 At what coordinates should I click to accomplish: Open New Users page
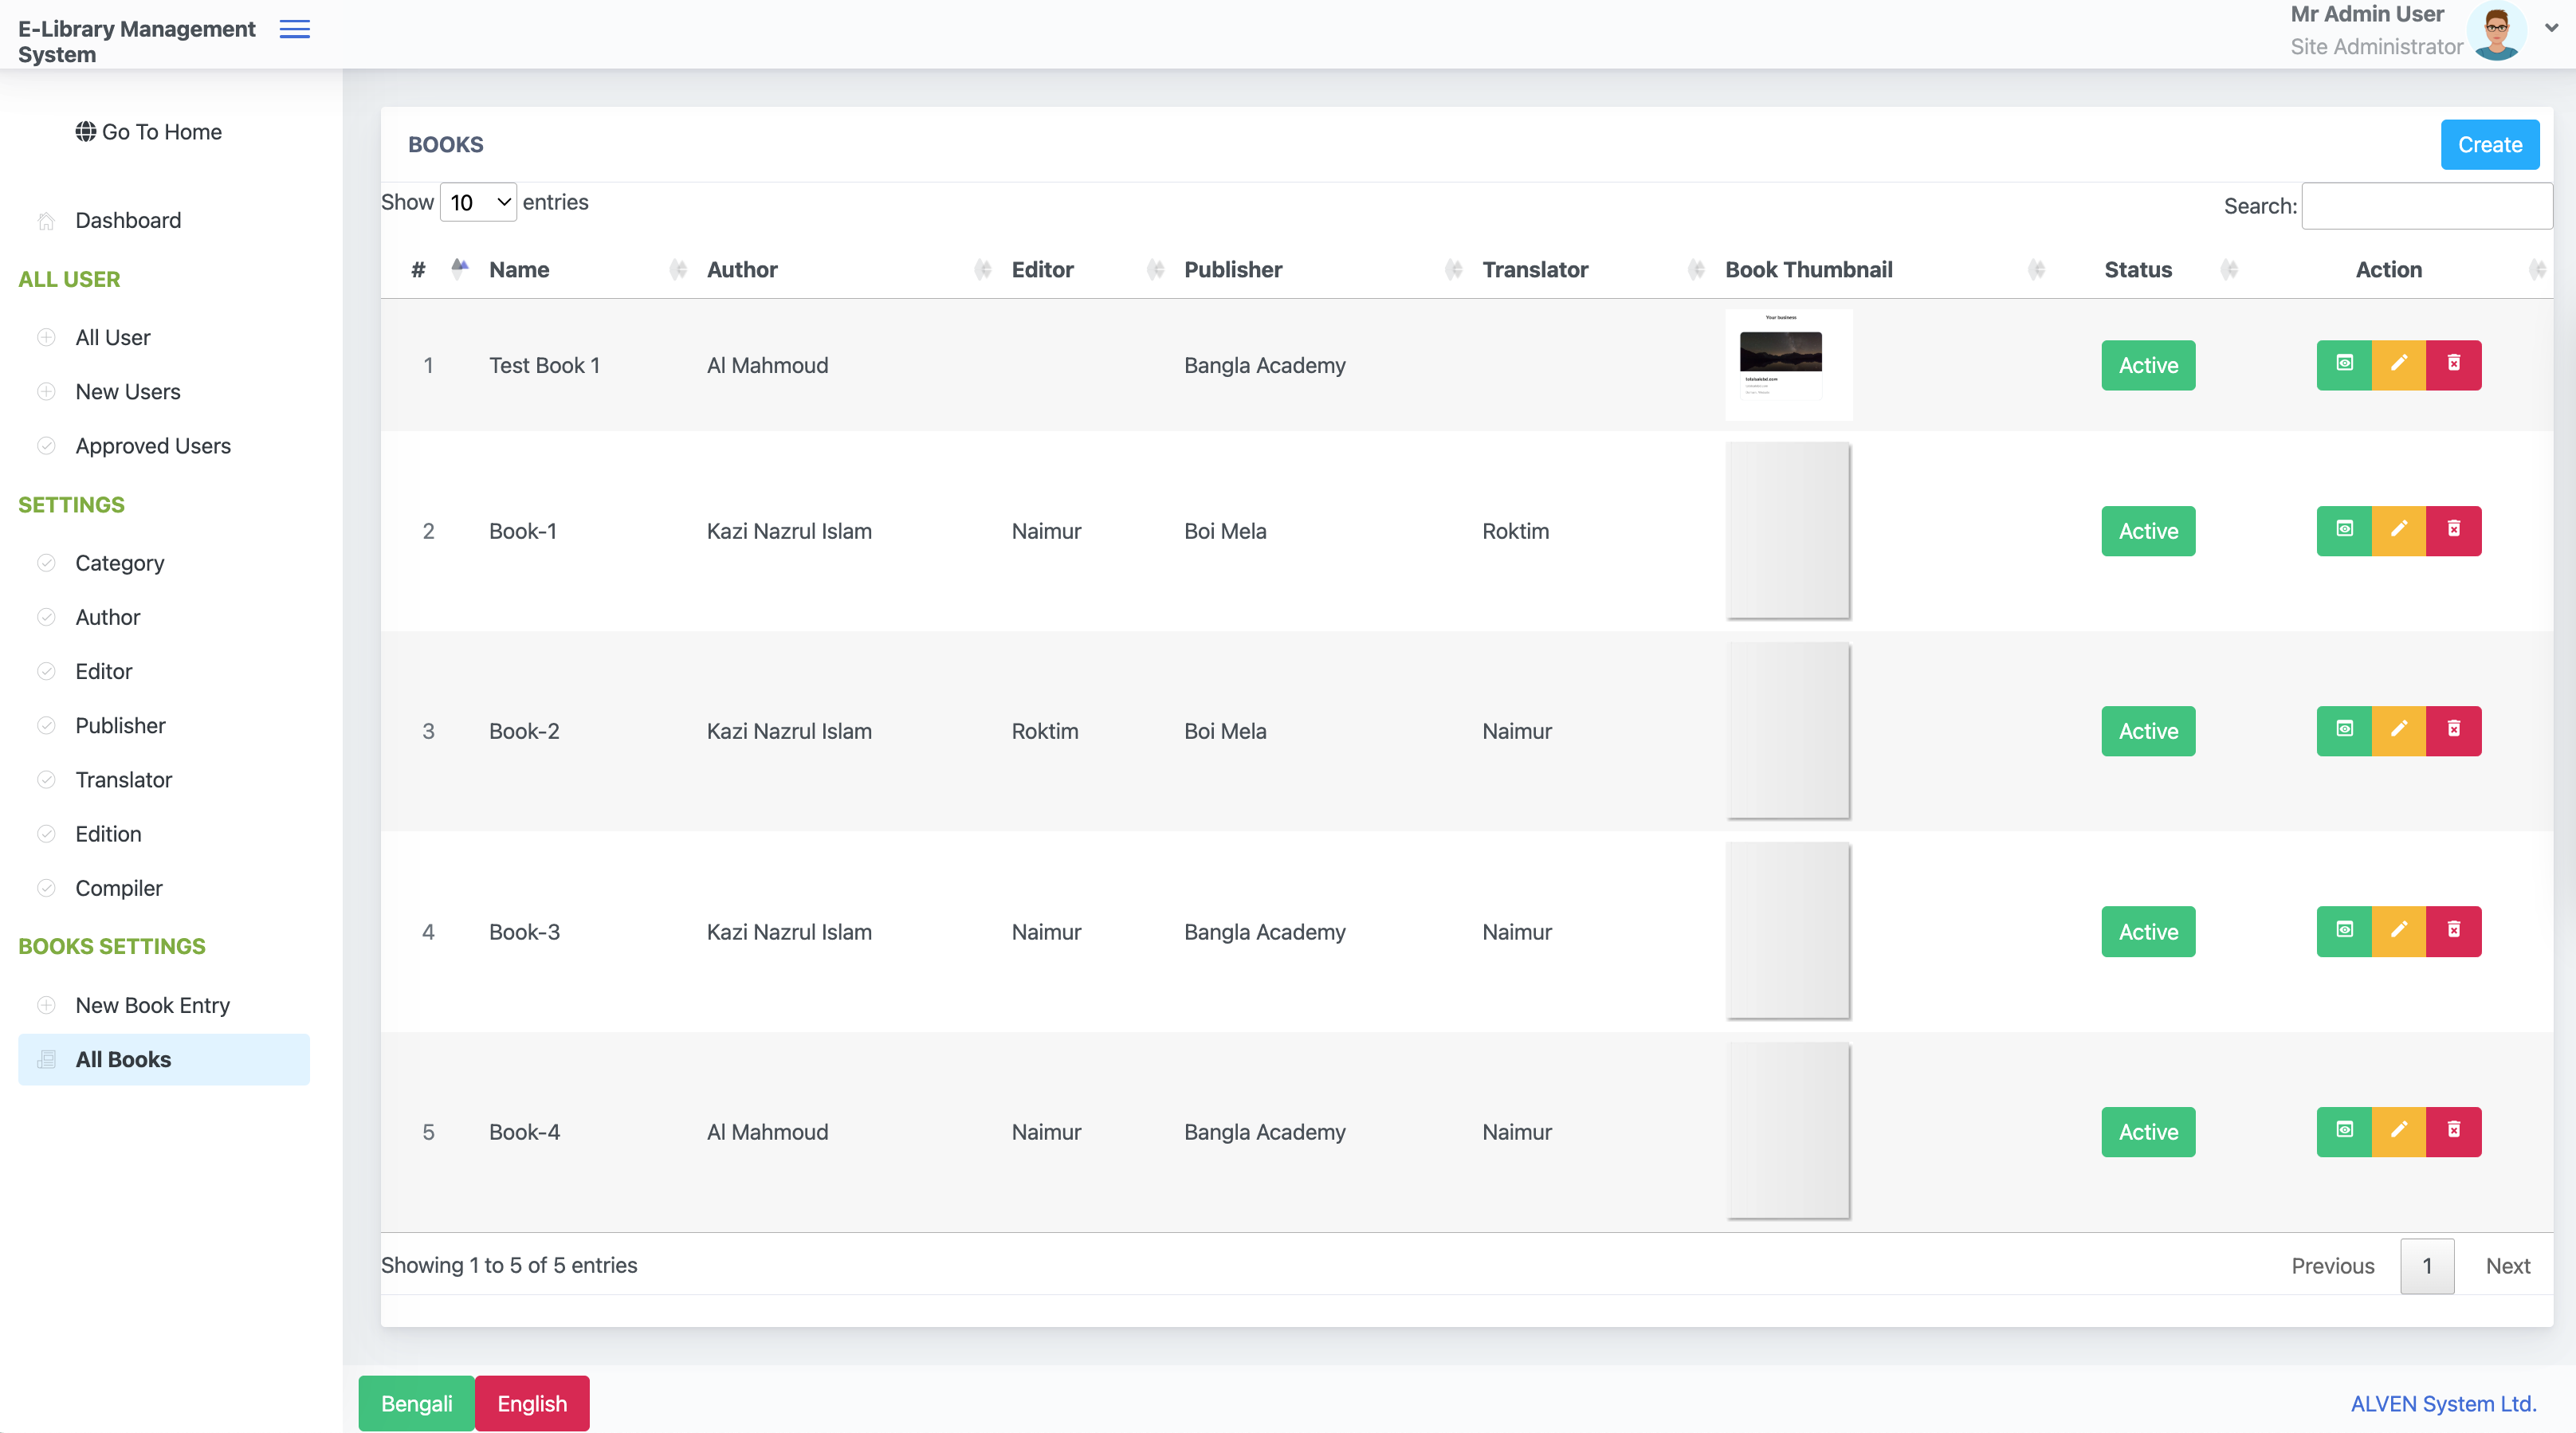pos(128,392)
